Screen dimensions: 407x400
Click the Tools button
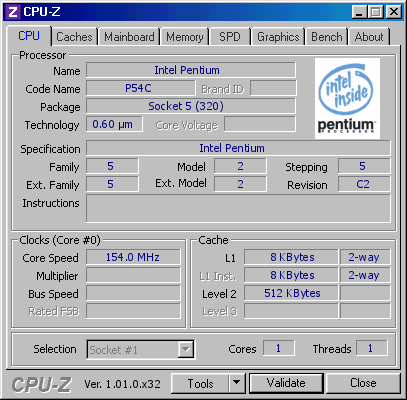[x=200, y=383]
